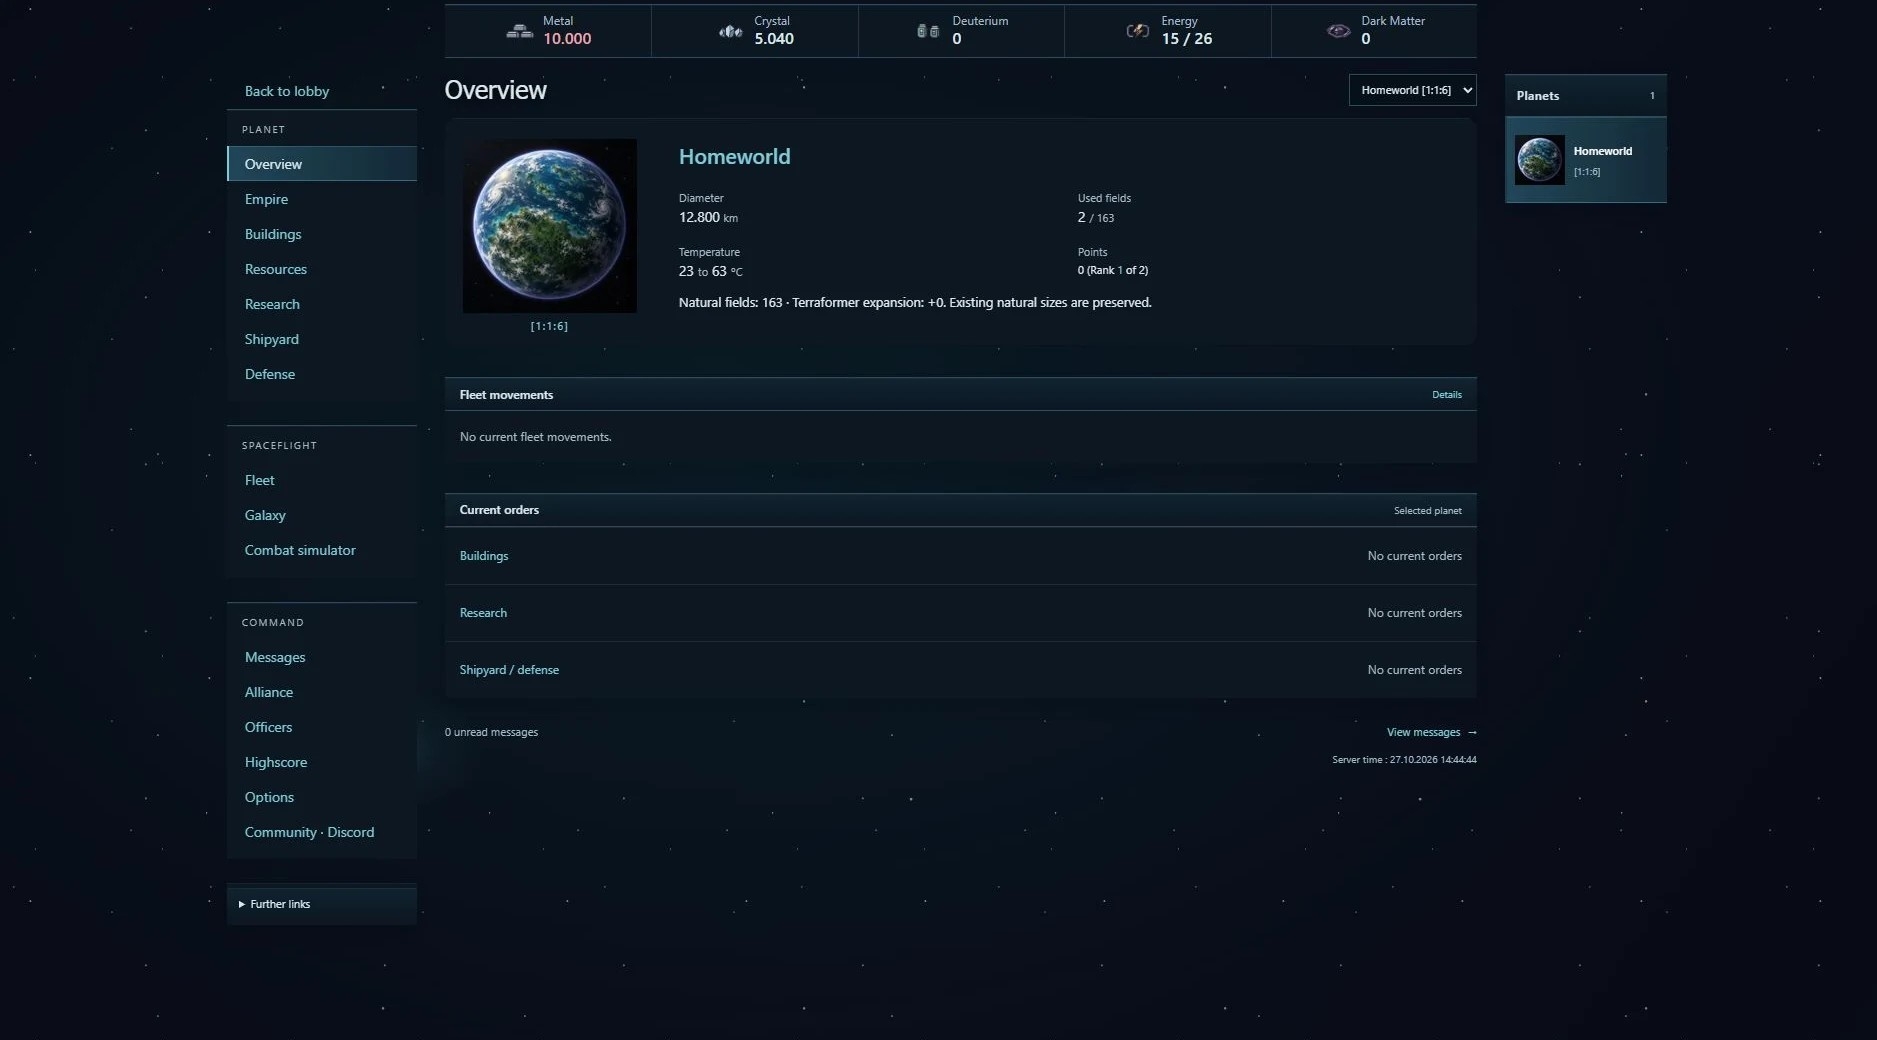Screen dimensions: 1877x1040
Task: Click Shipyard / defense order link
Action: (x=509, y=670)
